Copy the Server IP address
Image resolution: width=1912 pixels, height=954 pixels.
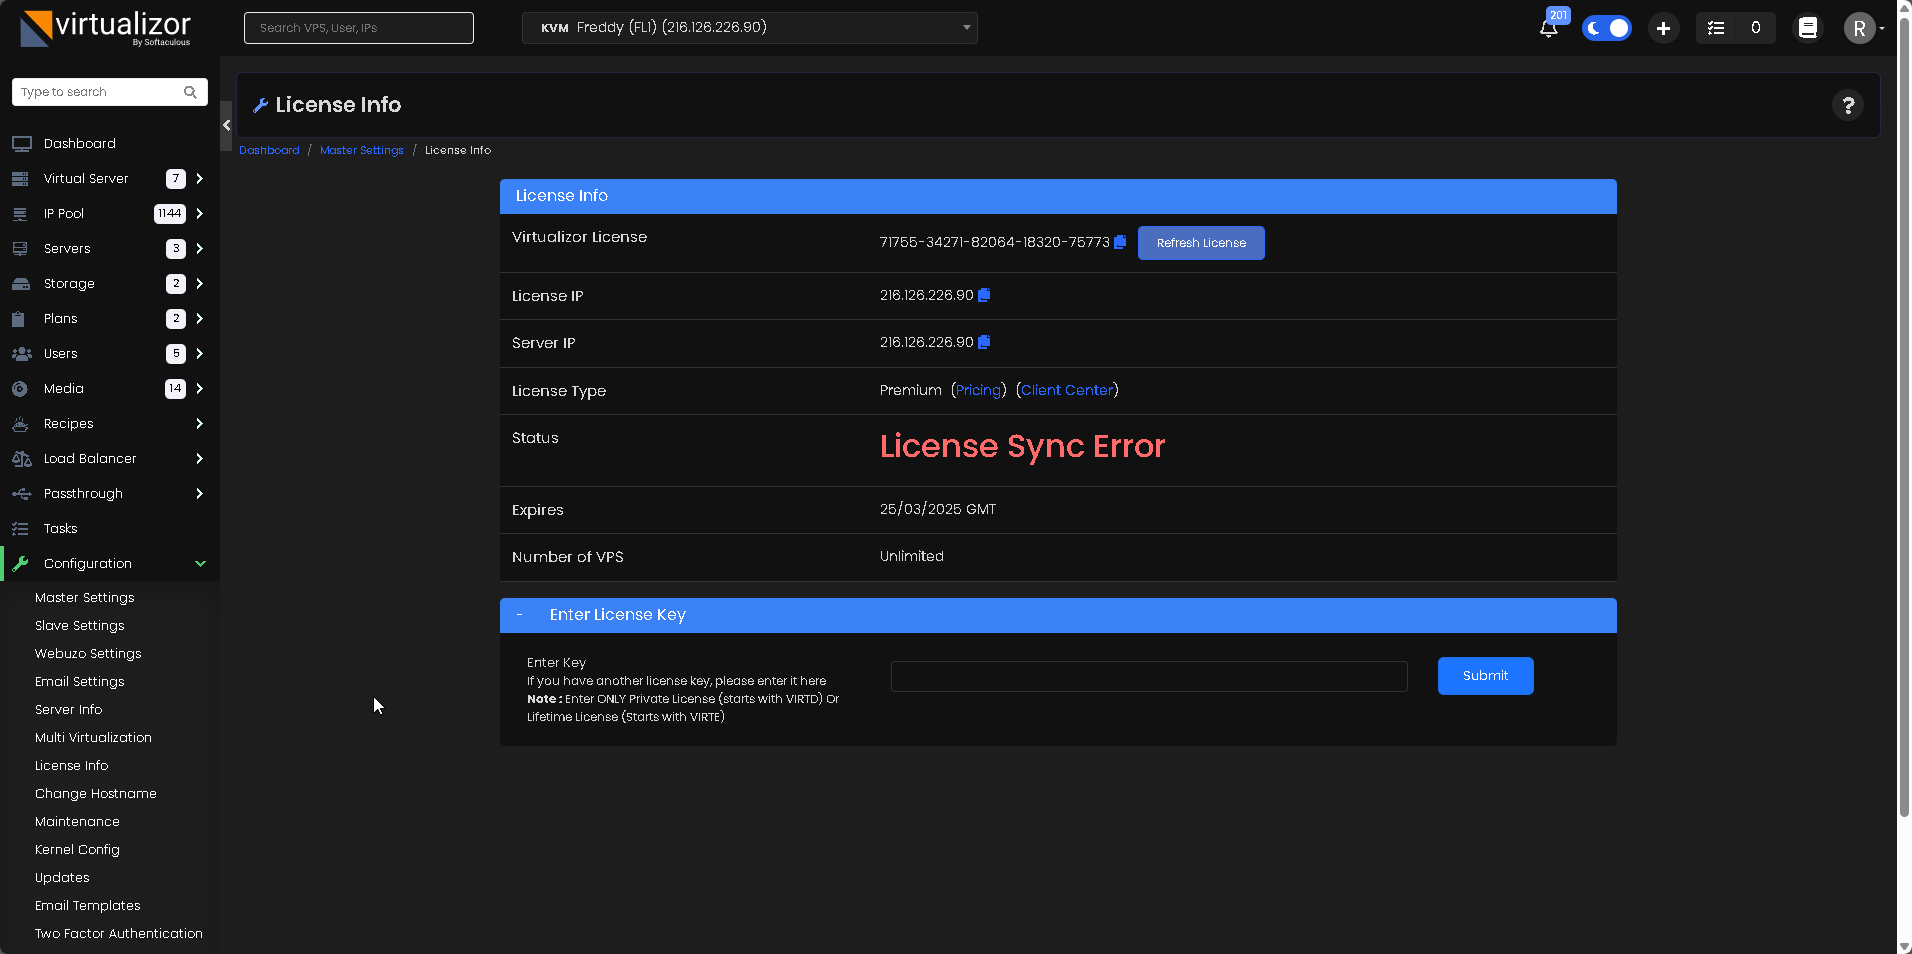pyautogui.click(x=984, y=342)
